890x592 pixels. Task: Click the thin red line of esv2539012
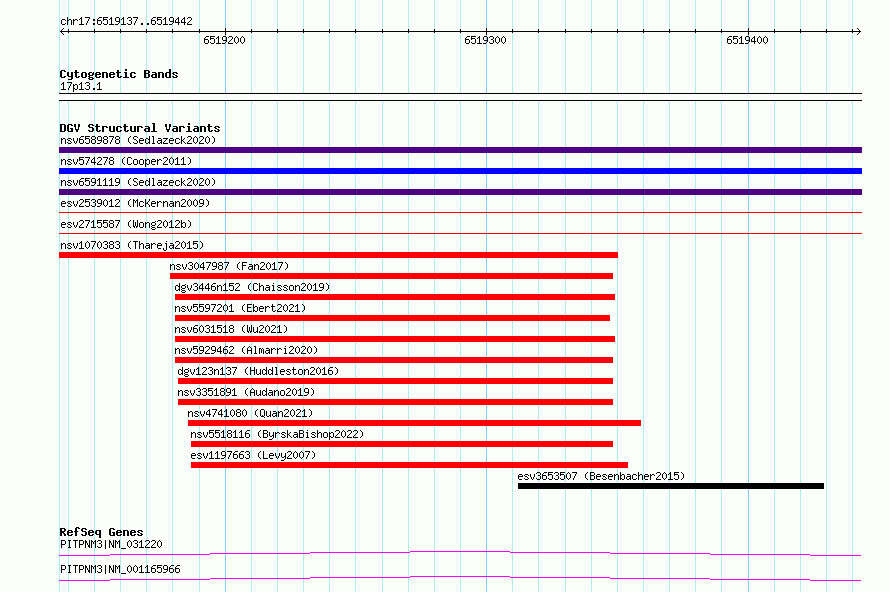pos(460,213)
